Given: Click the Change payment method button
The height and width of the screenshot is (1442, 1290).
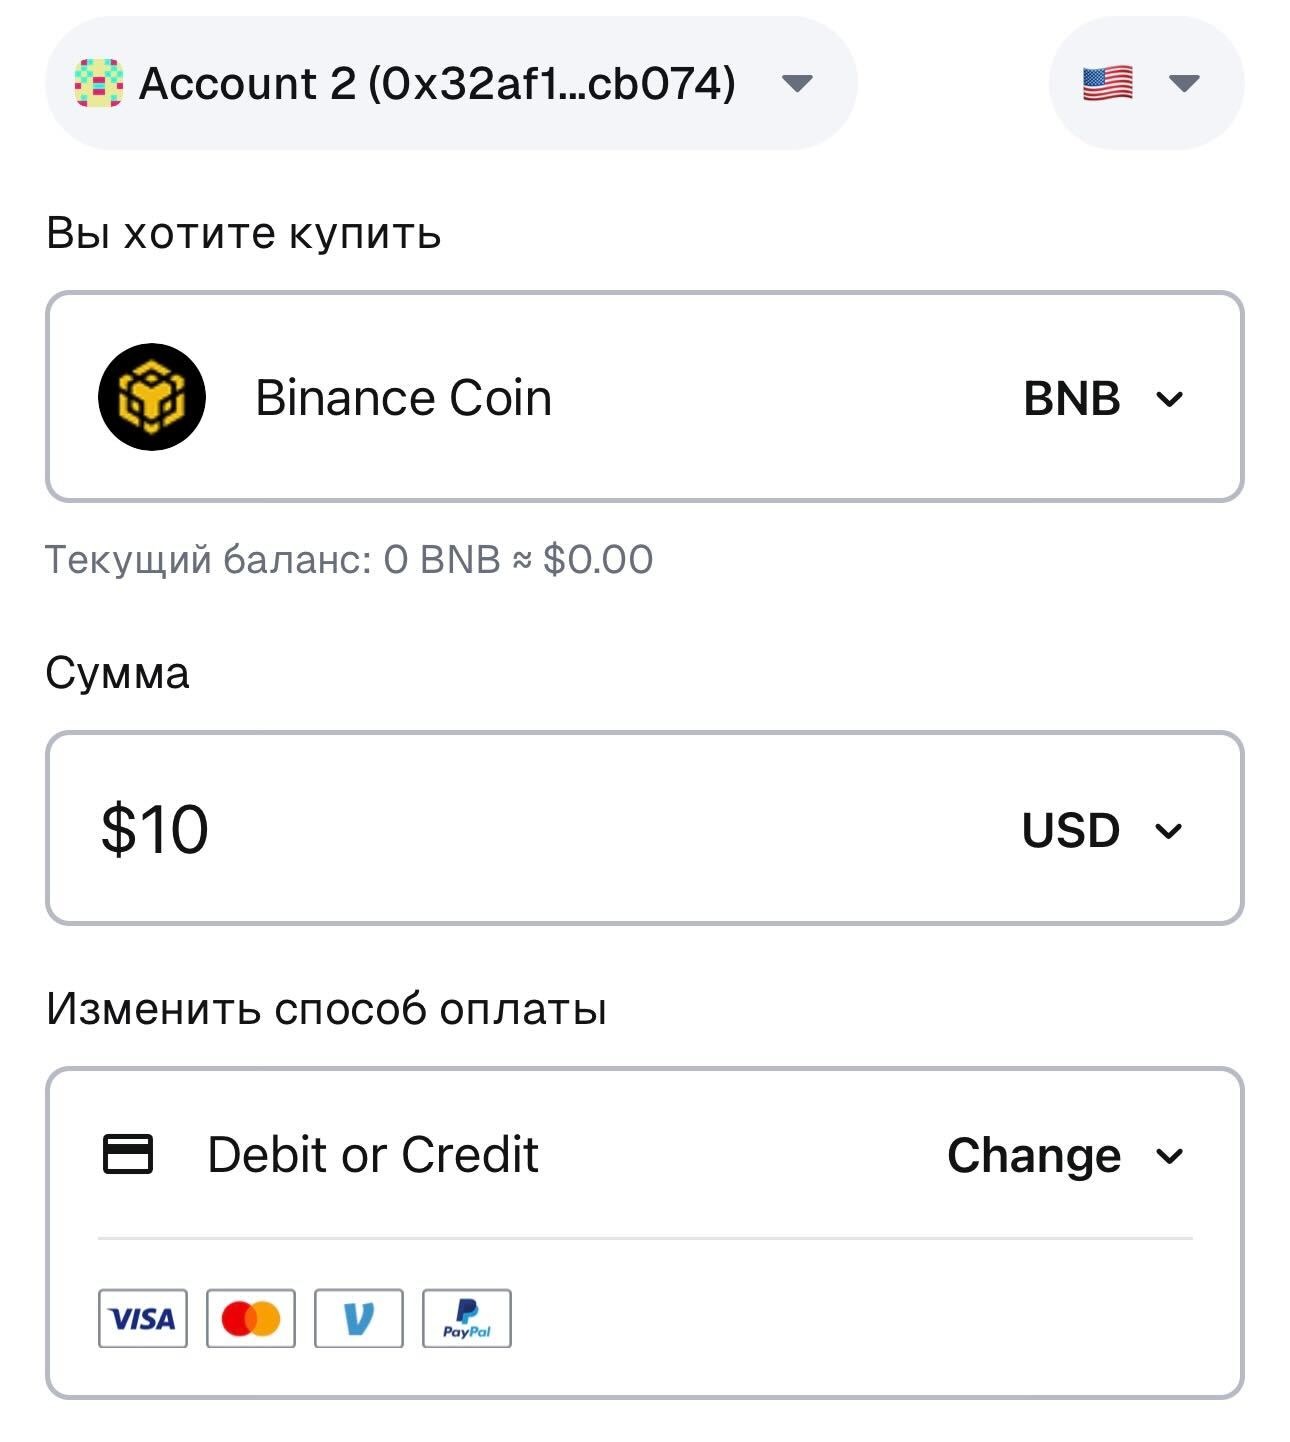Looking at the screenshot, I should [x=1034, y=1155].
